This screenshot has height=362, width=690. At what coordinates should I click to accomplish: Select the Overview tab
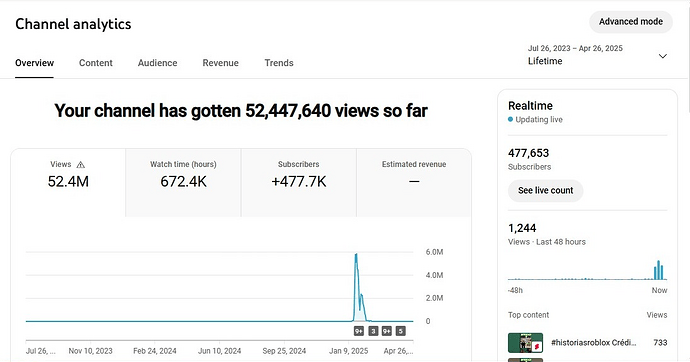click(34, 63)
